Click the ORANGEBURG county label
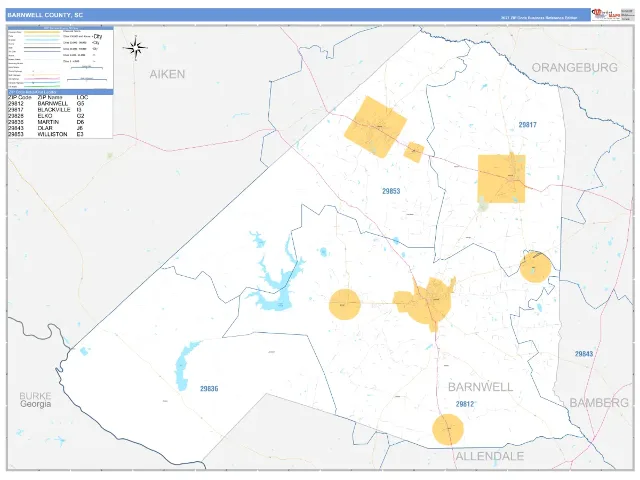This screenshot has width=640, height=480. point(575,67)
